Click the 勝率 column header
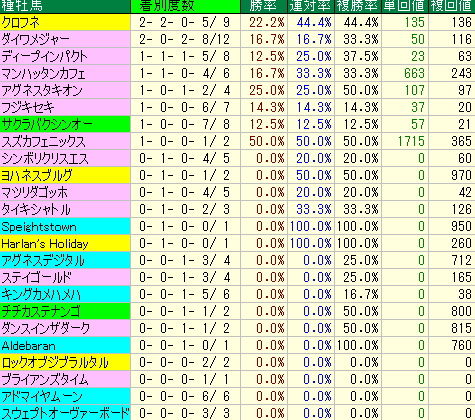Image resolution: width=475 pixels, height=420 pixels. pyautogui.click(x=263, y=6)
